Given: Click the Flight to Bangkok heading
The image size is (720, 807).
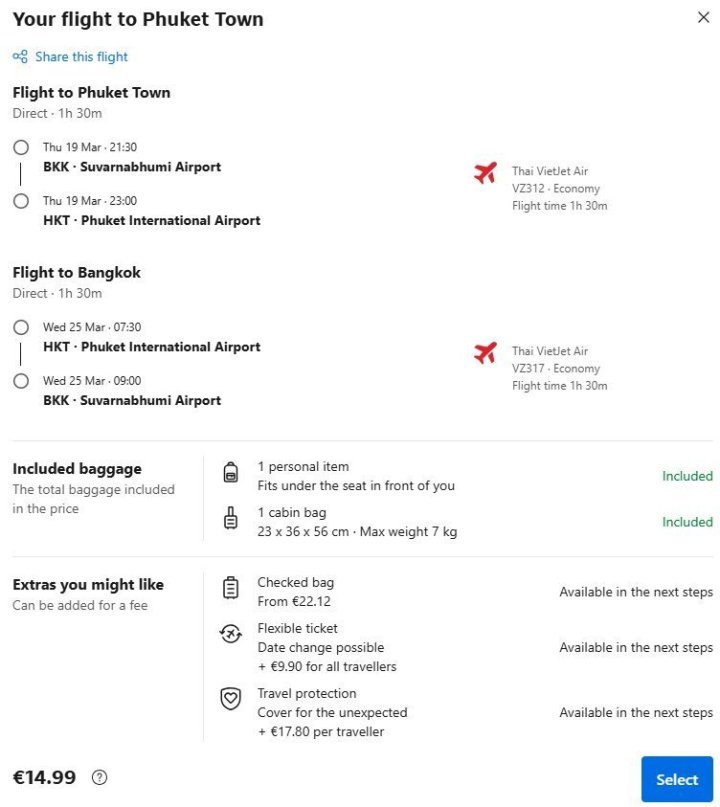Looking at the screenshot, I should [x=76, y=272].
